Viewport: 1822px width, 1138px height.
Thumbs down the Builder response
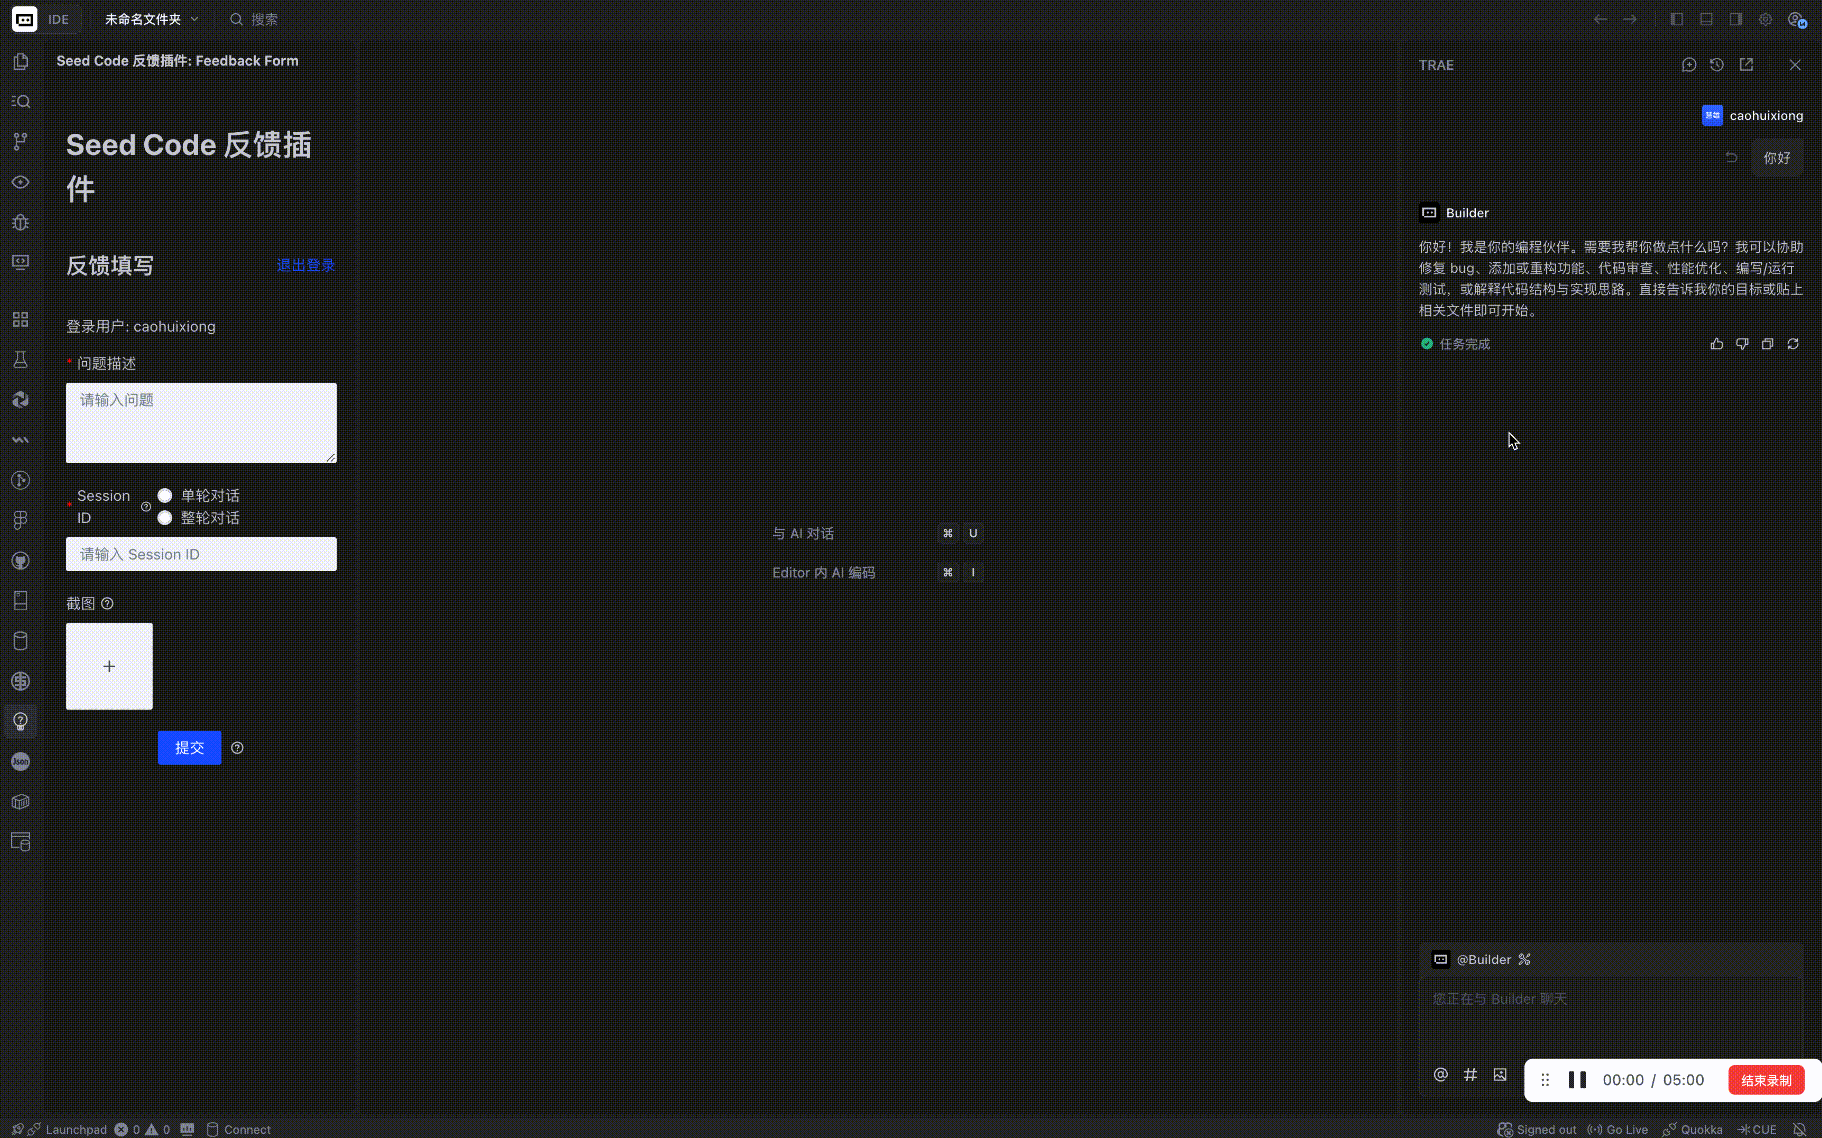tap(1742, 344)
